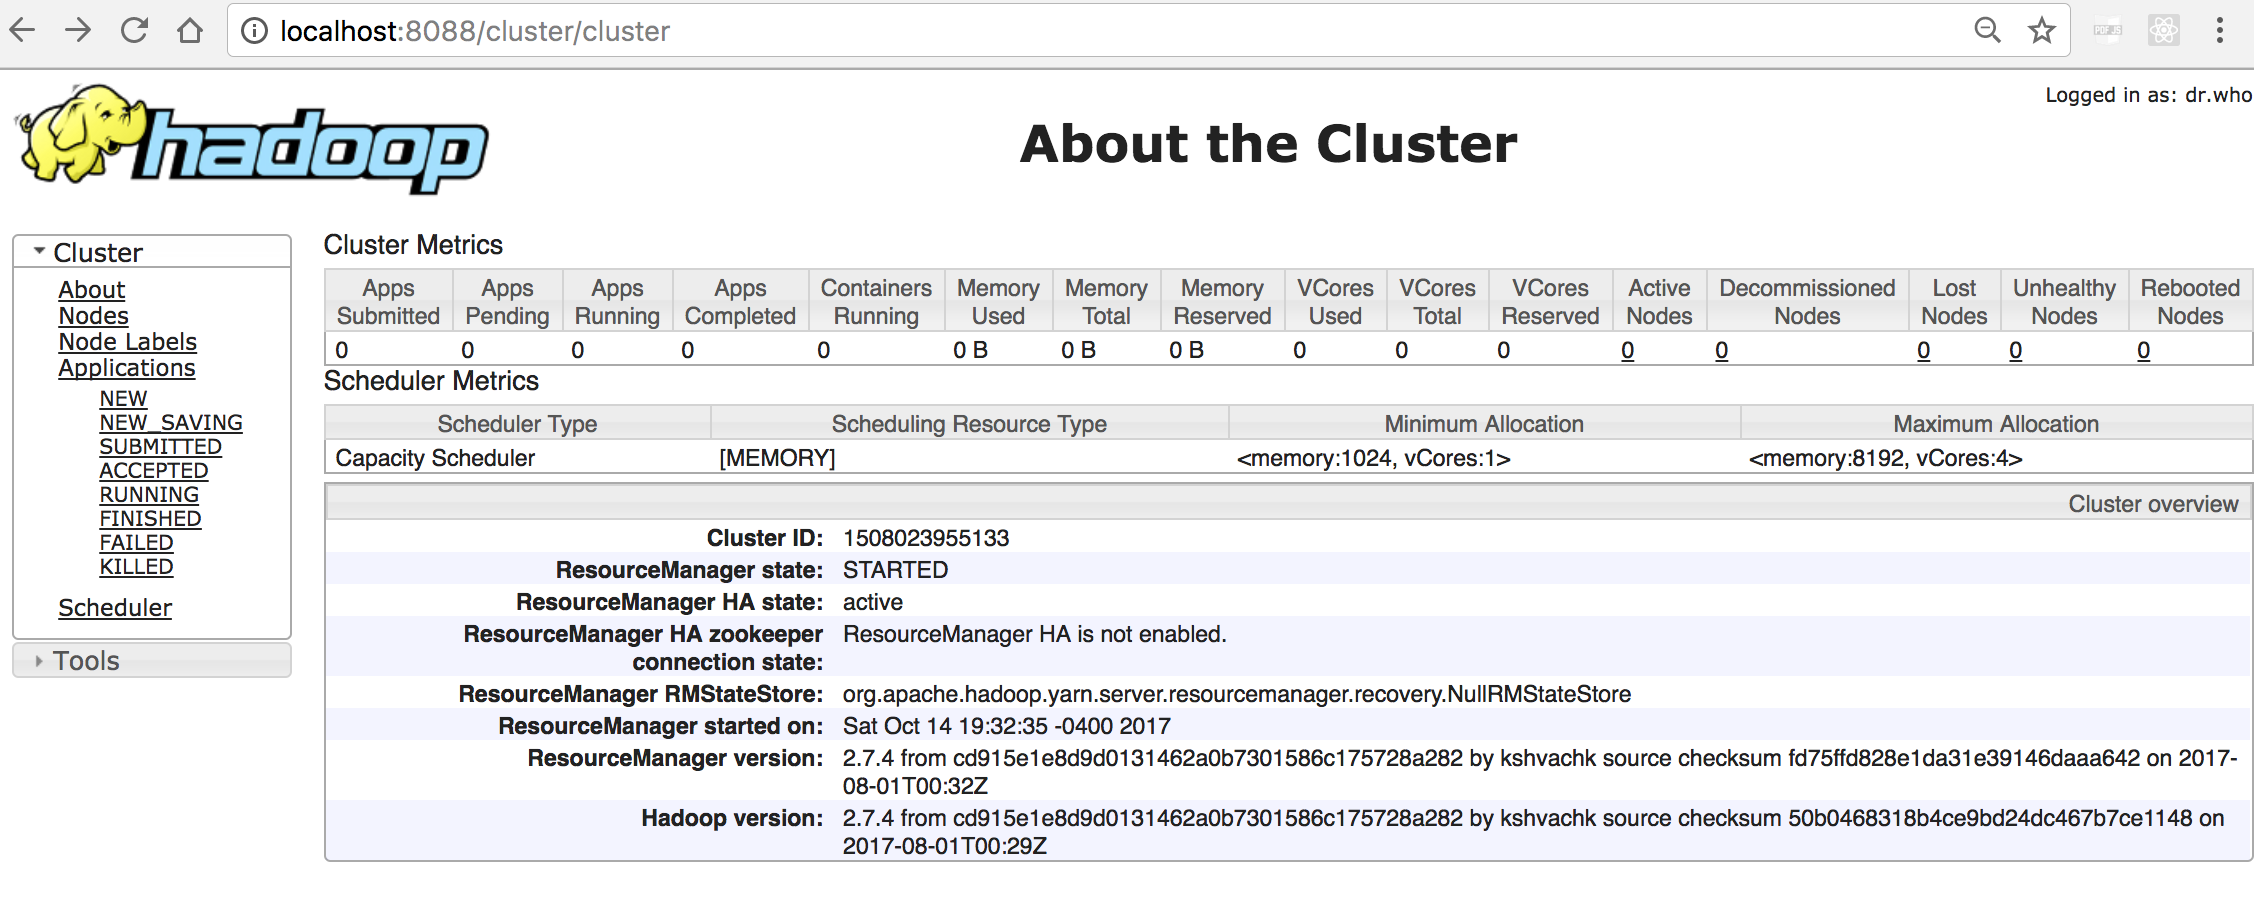Image resolution: width=2254 pixels, height=904 pixels.
Task: Click the <memory:1024, vCores:1> value
Action: pyautogui.click(x=1374, y=458)
